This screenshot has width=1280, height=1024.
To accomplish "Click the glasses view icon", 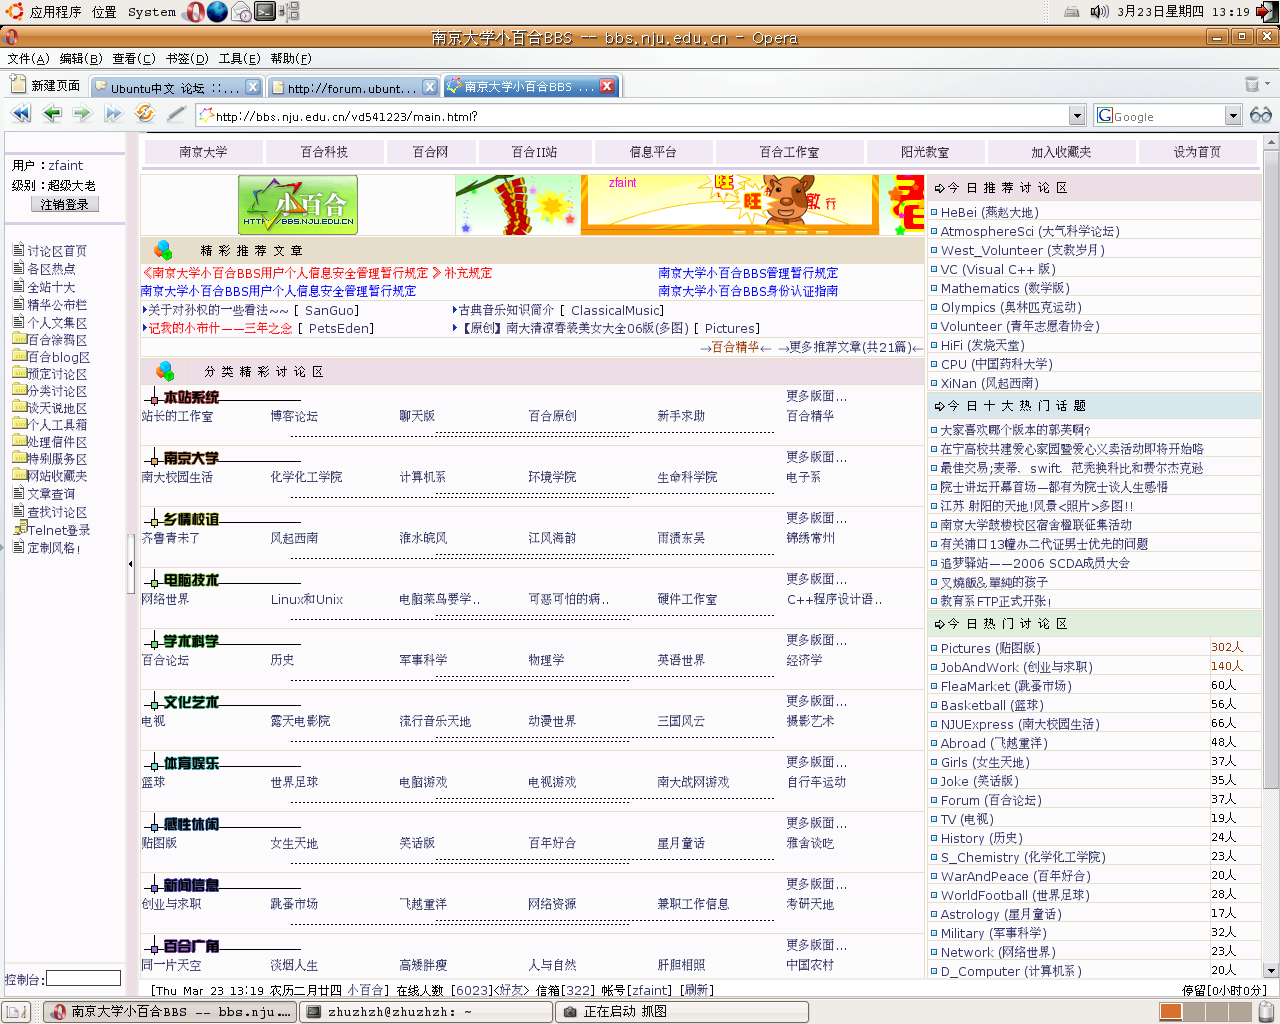I will [1261, 115].
